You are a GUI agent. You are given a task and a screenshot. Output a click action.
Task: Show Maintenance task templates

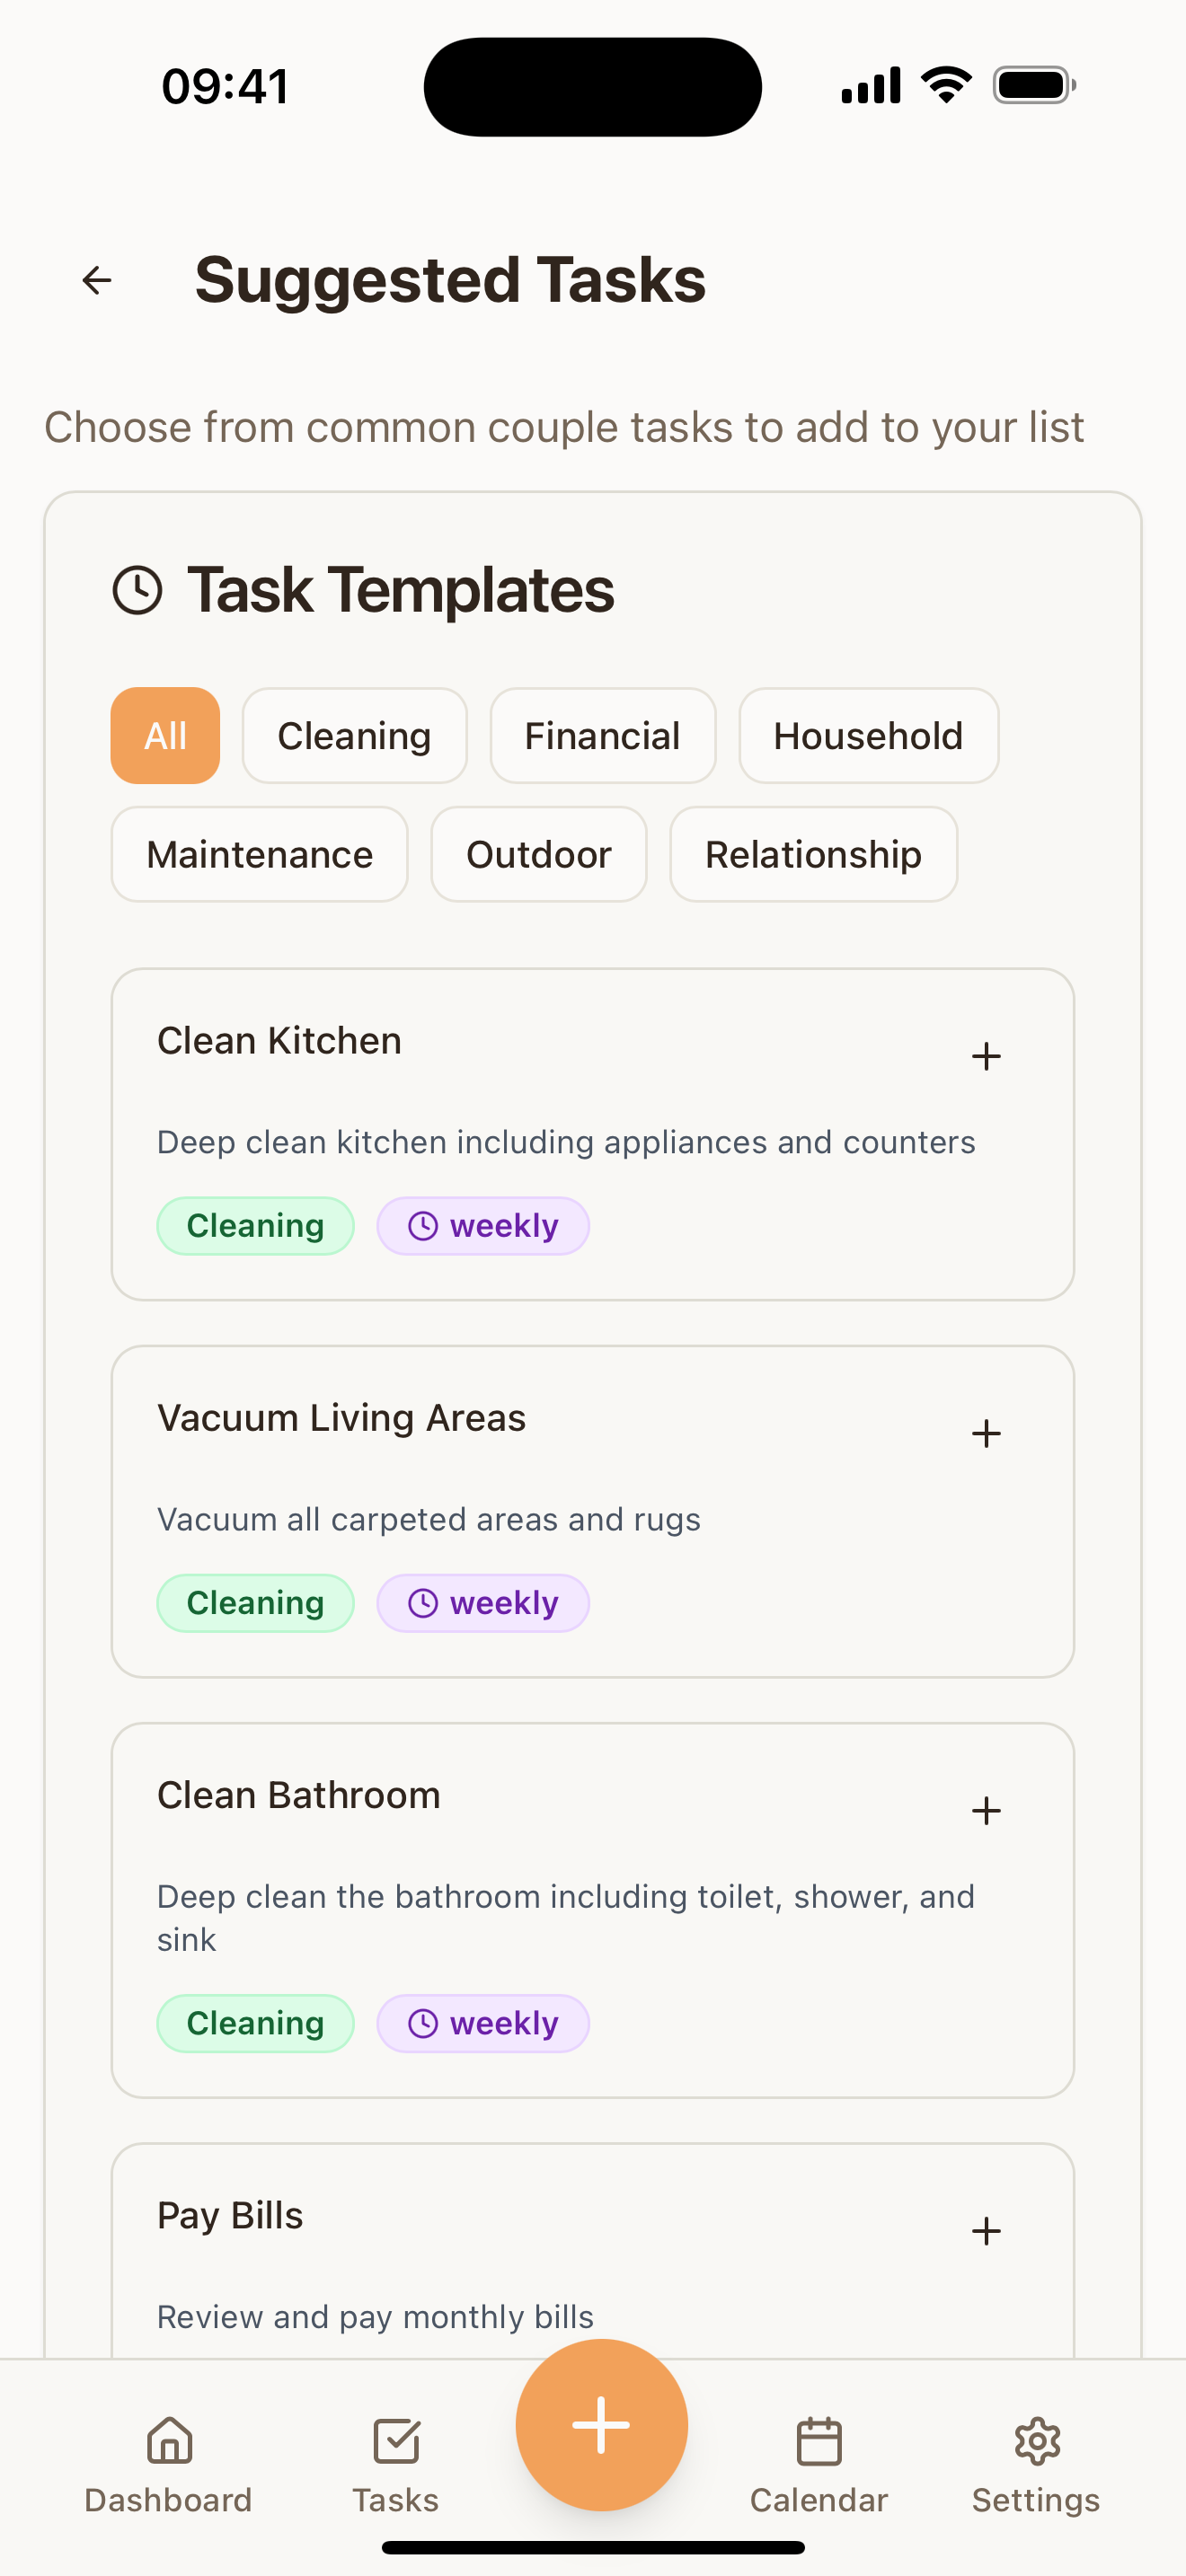tap(259, 854)
